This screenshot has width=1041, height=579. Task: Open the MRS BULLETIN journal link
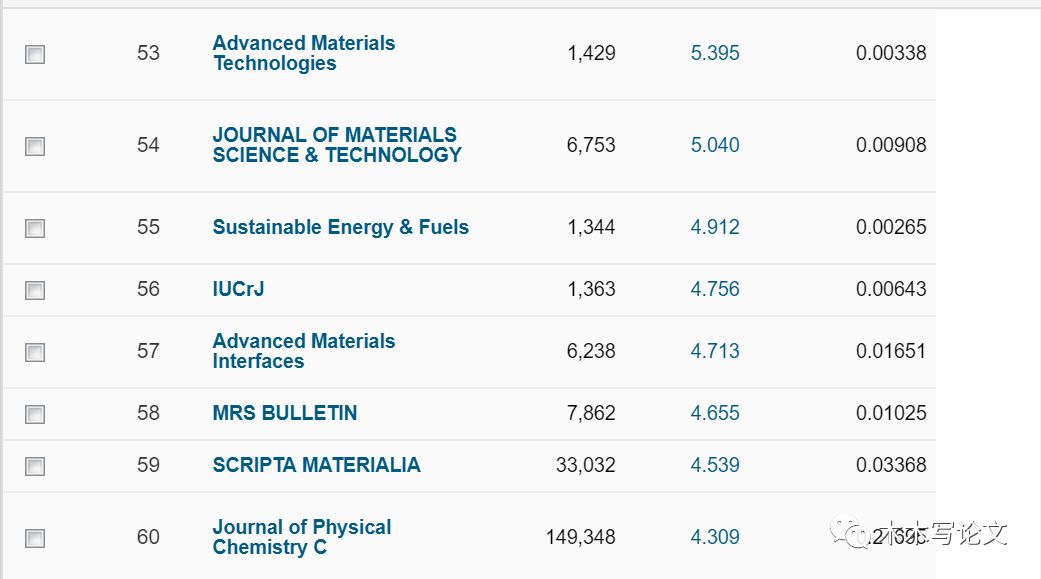click(284, 413)
